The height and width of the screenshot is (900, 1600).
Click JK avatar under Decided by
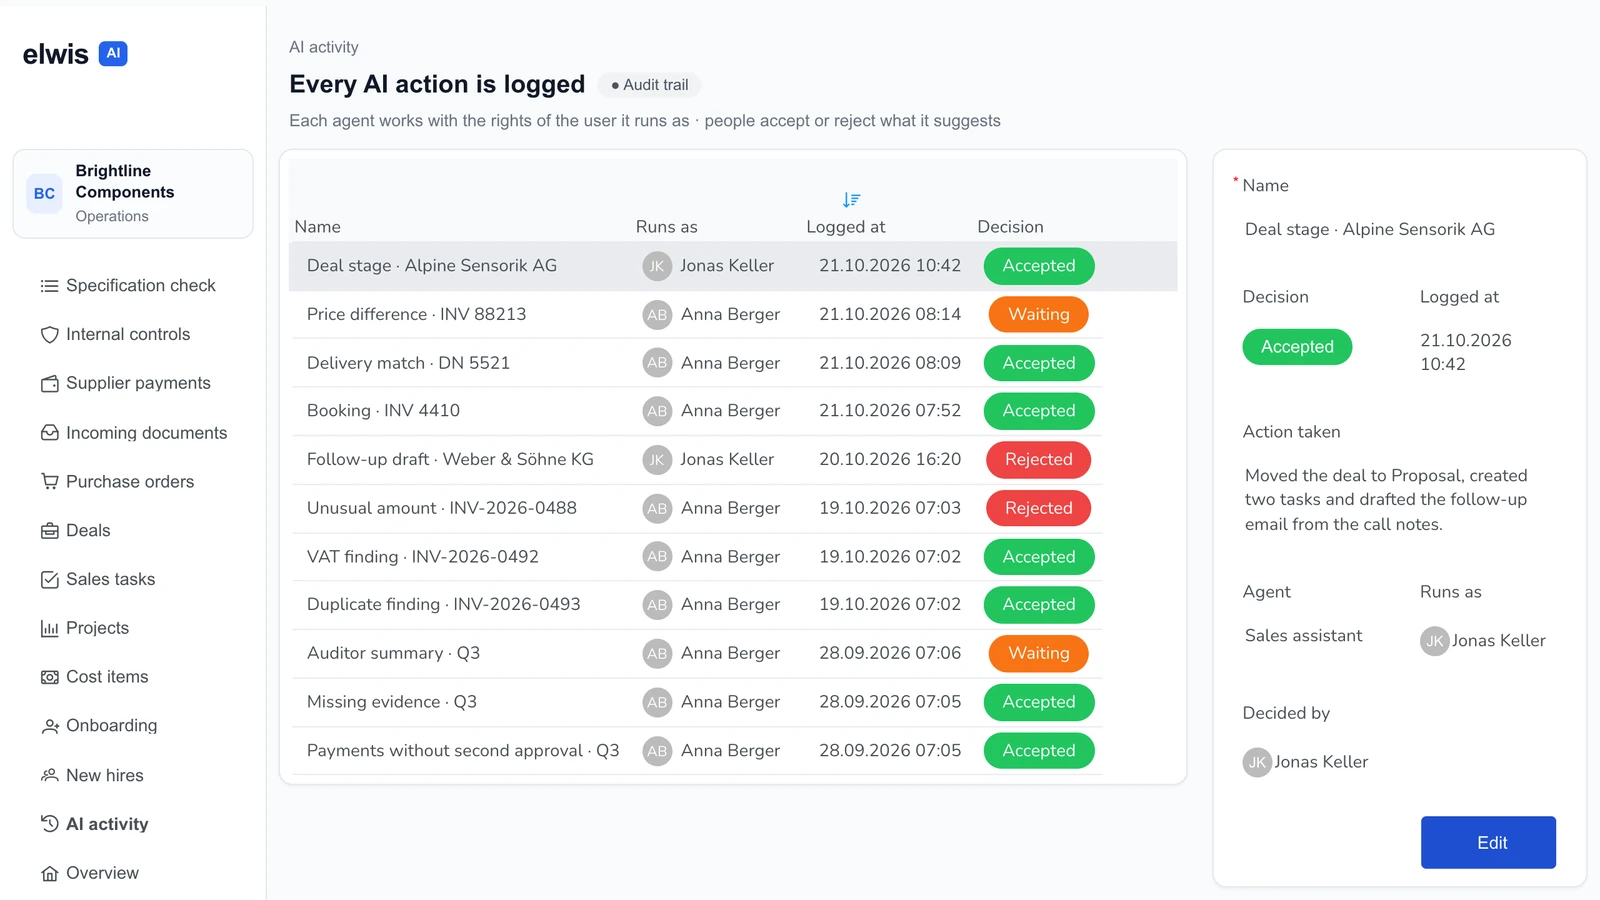click(x=1257, y=763)
